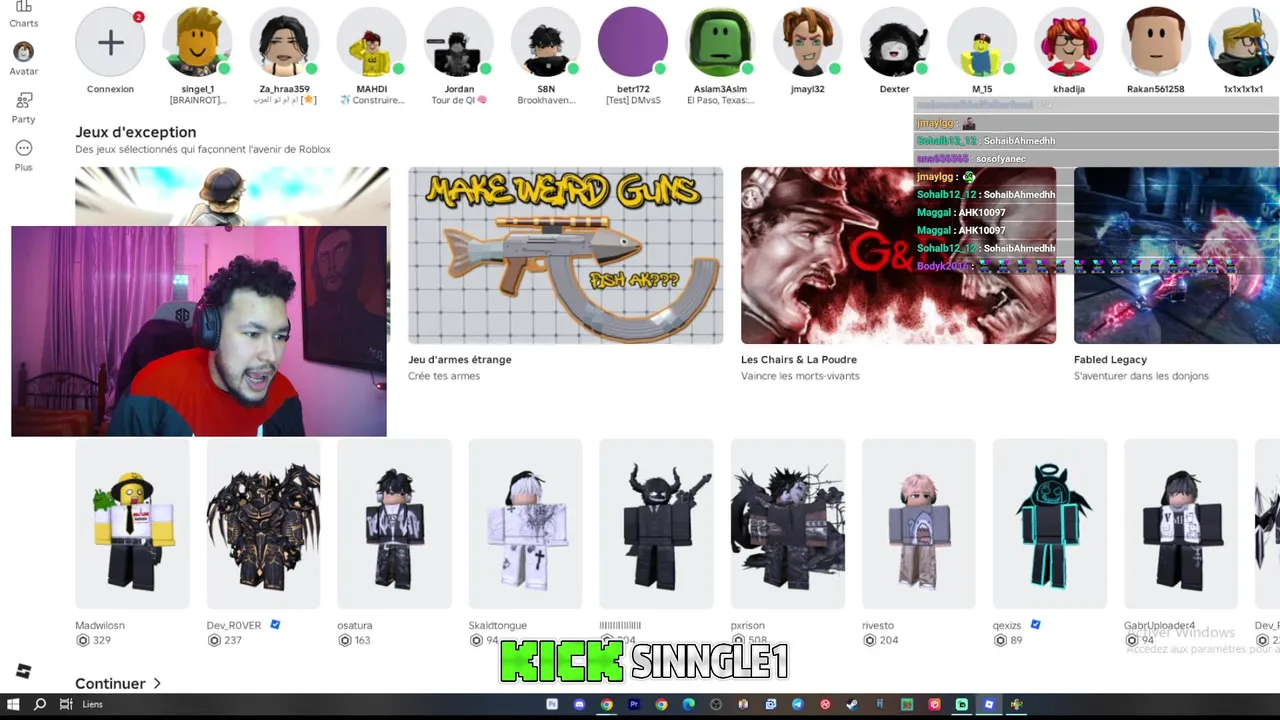Image resolution: width=1280 pixels, height=720 pixels.
Task: Click the Fabled Legacy title
Action: [x=1110, y=359]
